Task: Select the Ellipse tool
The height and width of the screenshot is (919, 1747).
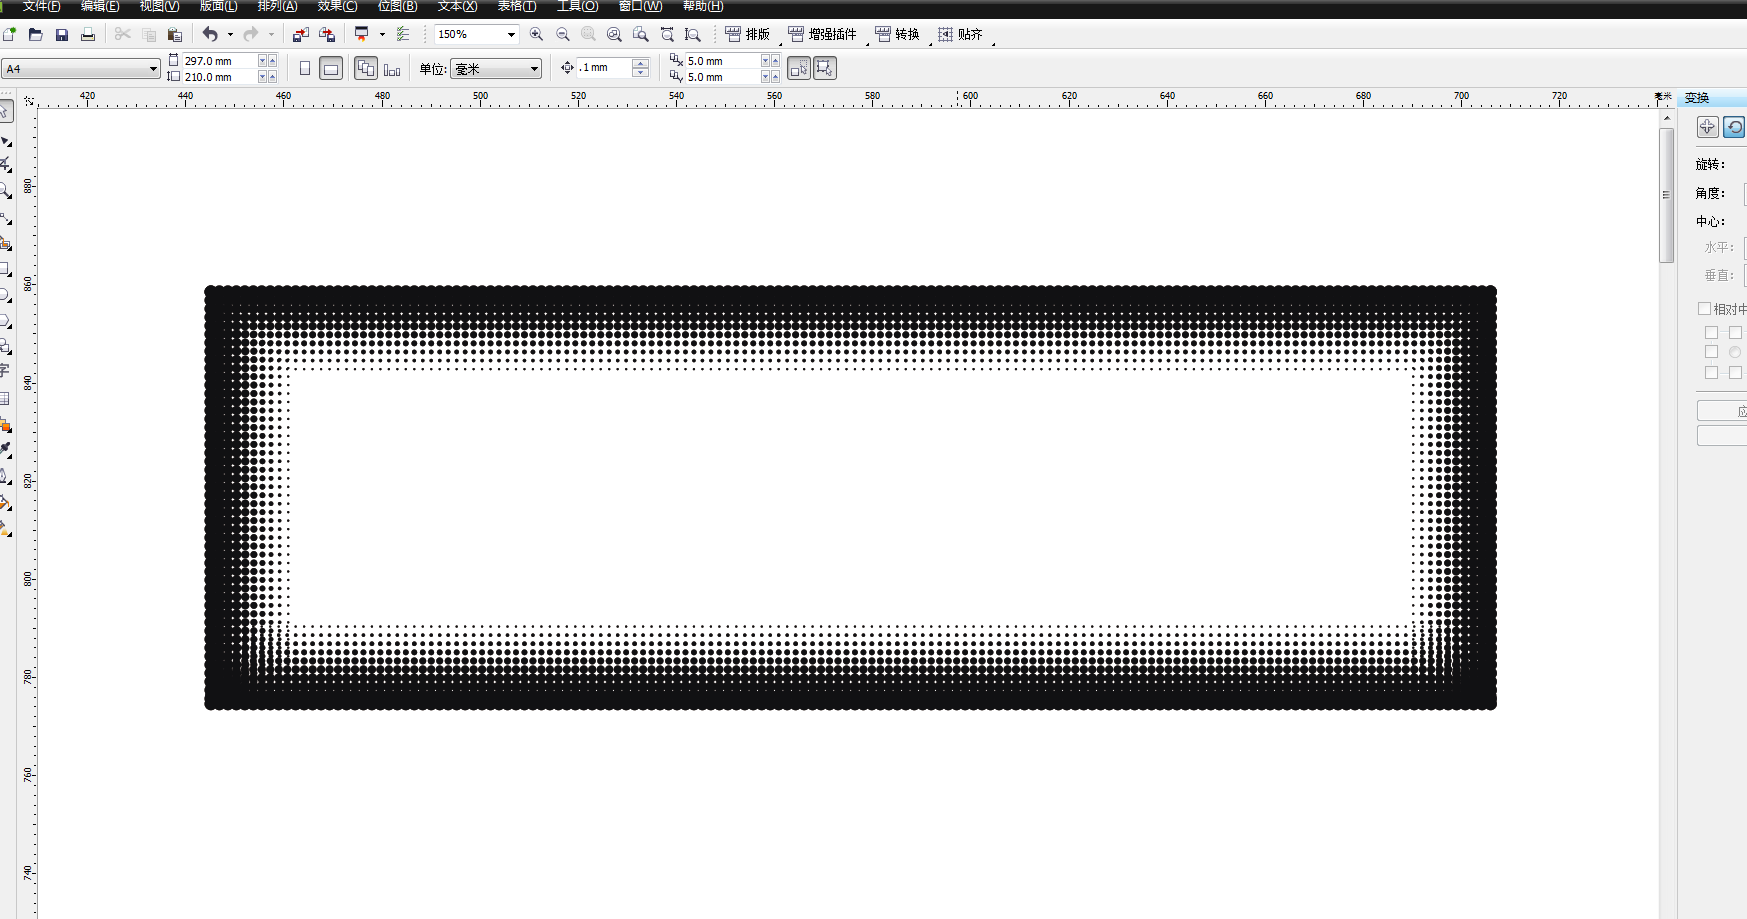Action: pyautogui.click(x=7, y=294)
